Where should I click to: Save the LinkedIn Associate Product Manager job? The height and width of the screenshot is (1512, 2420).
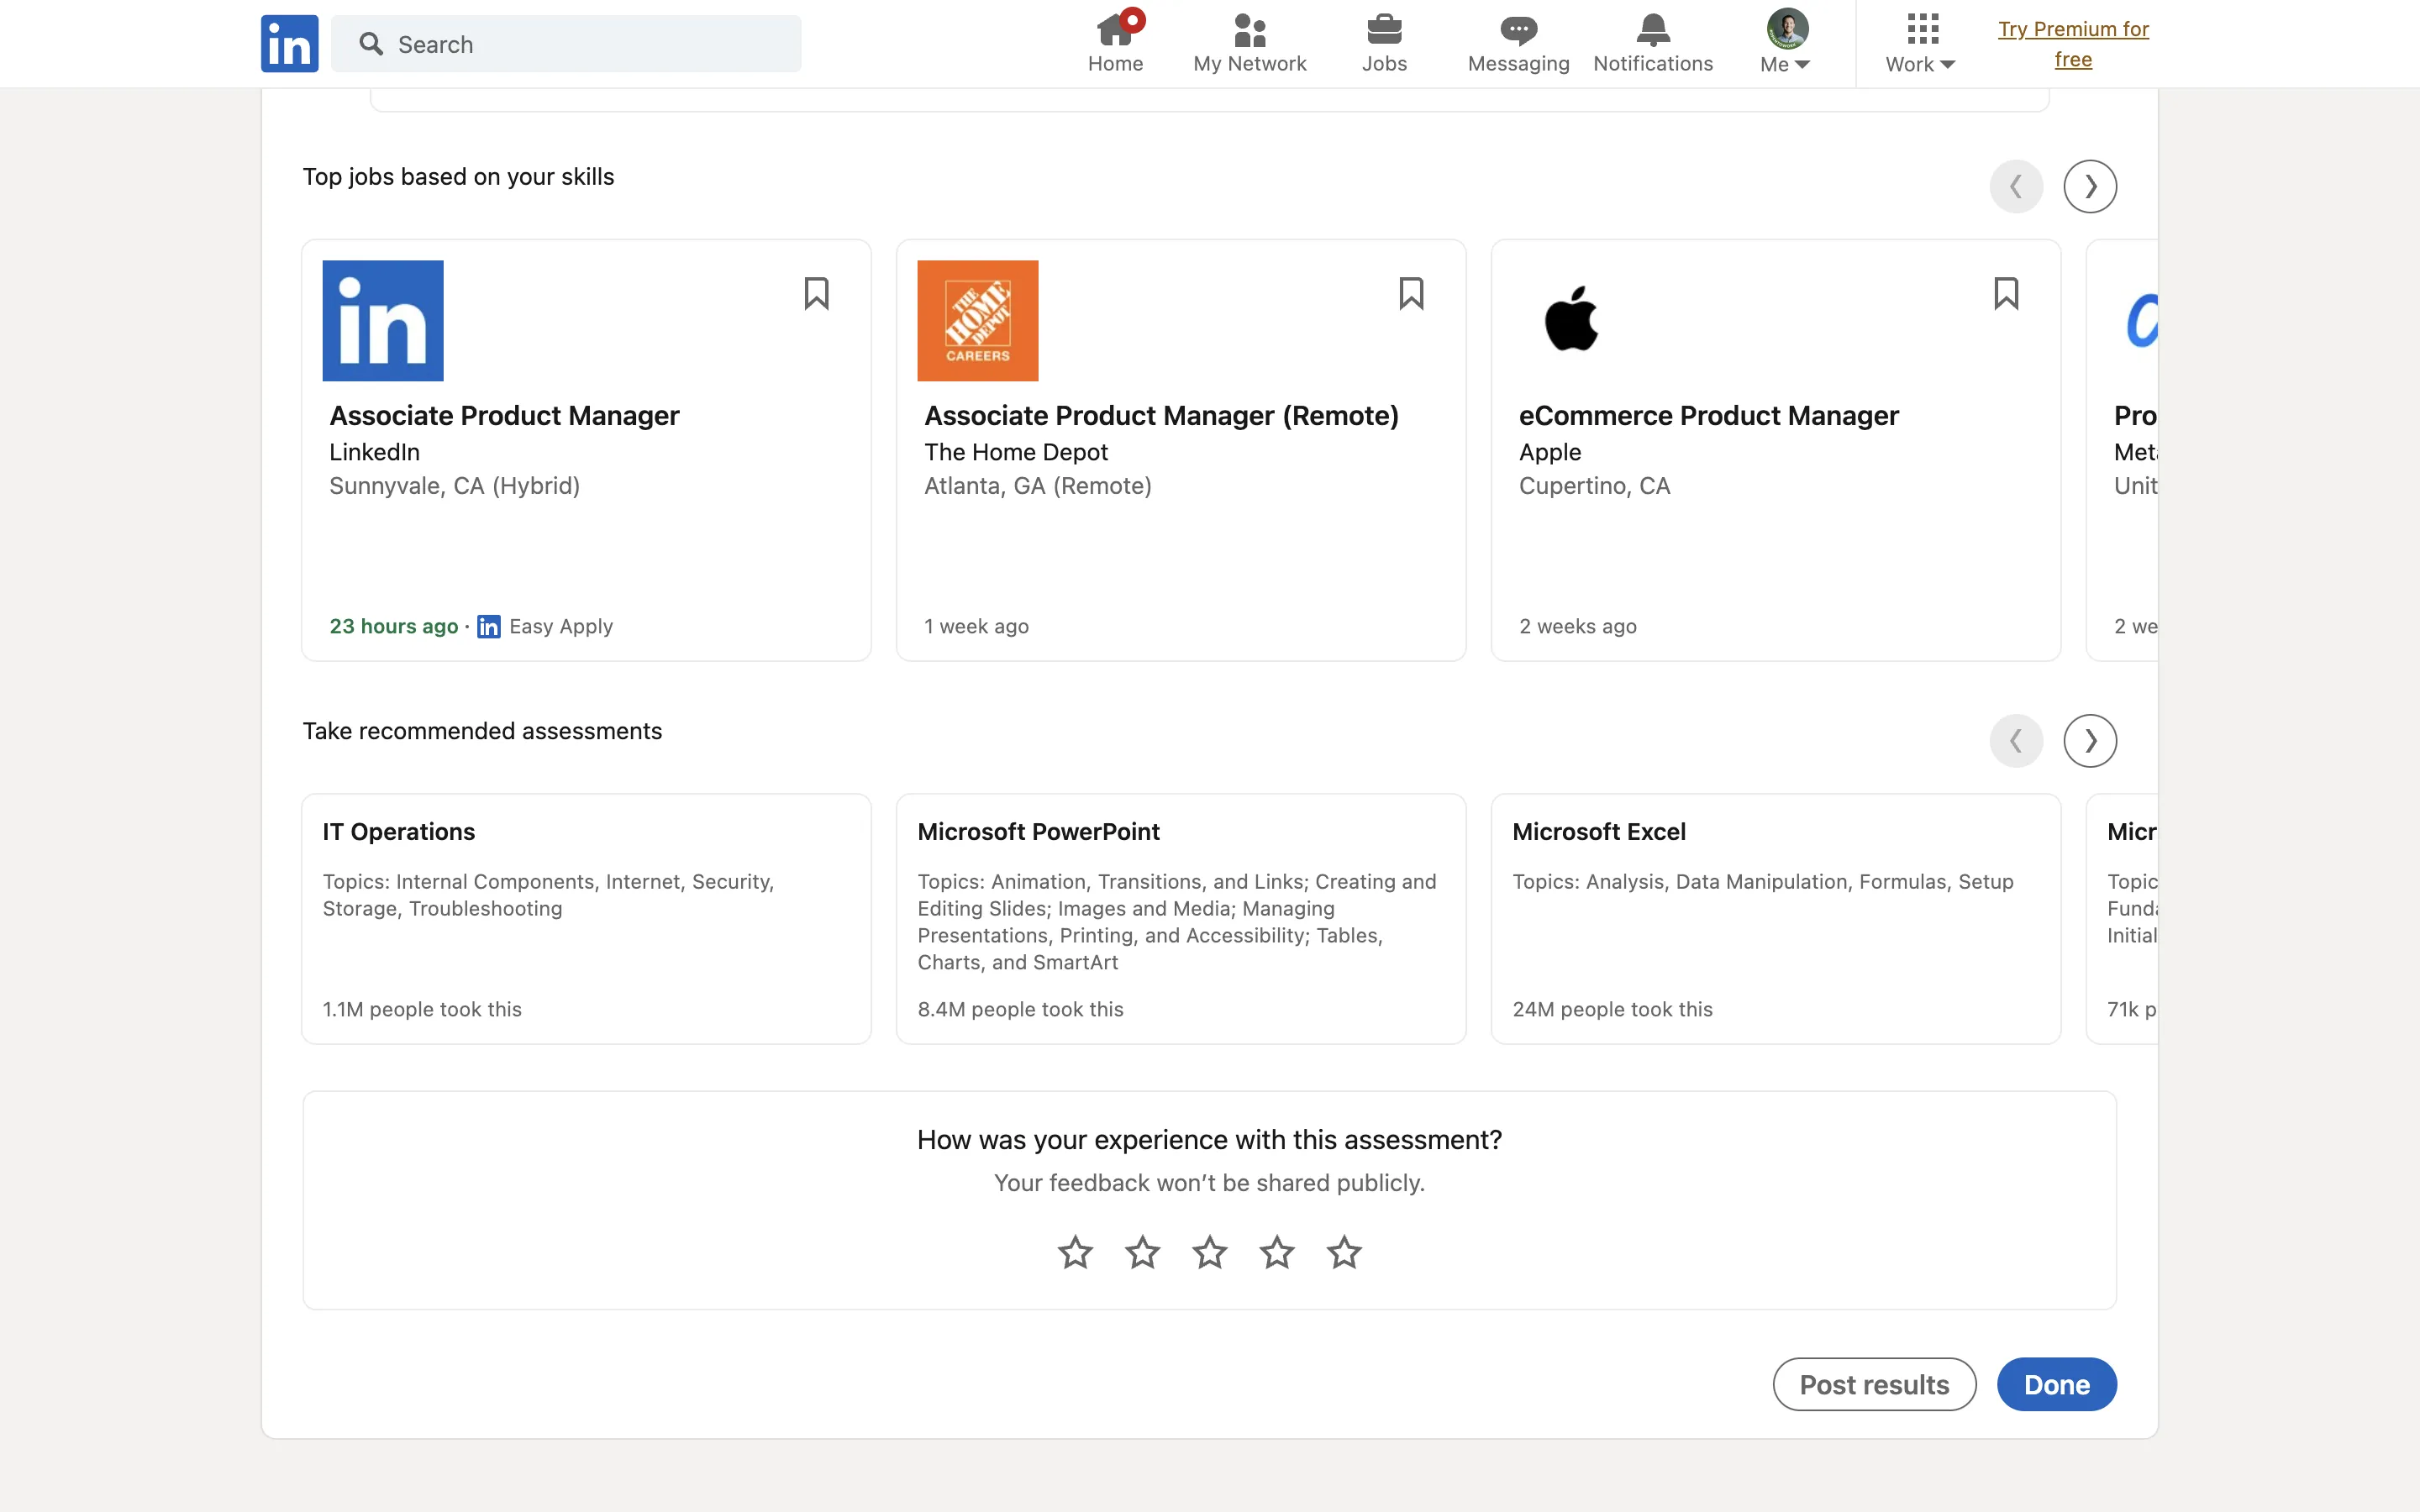click(816, 293)
